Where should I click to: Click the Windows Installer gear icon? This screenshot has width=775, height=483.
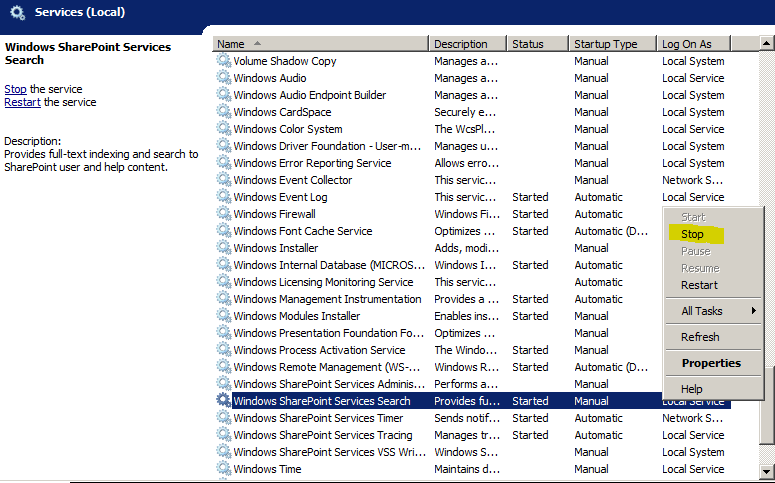point(223,248)
